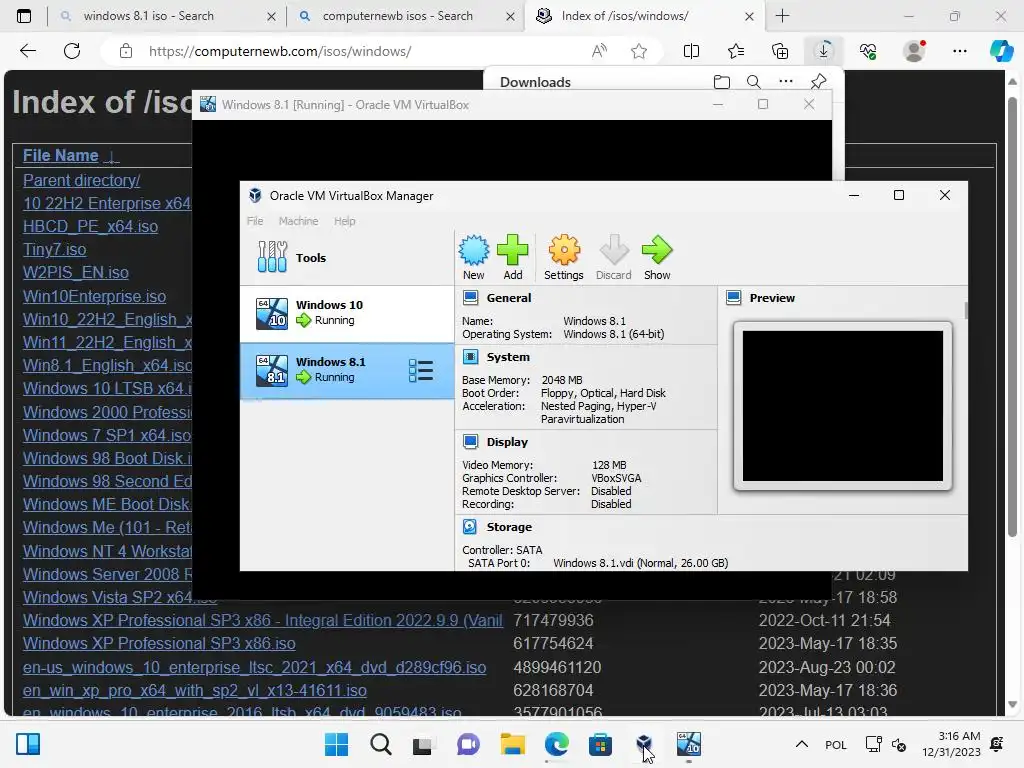Click the Downloads toolbar icon in Edge

(824, 51)
